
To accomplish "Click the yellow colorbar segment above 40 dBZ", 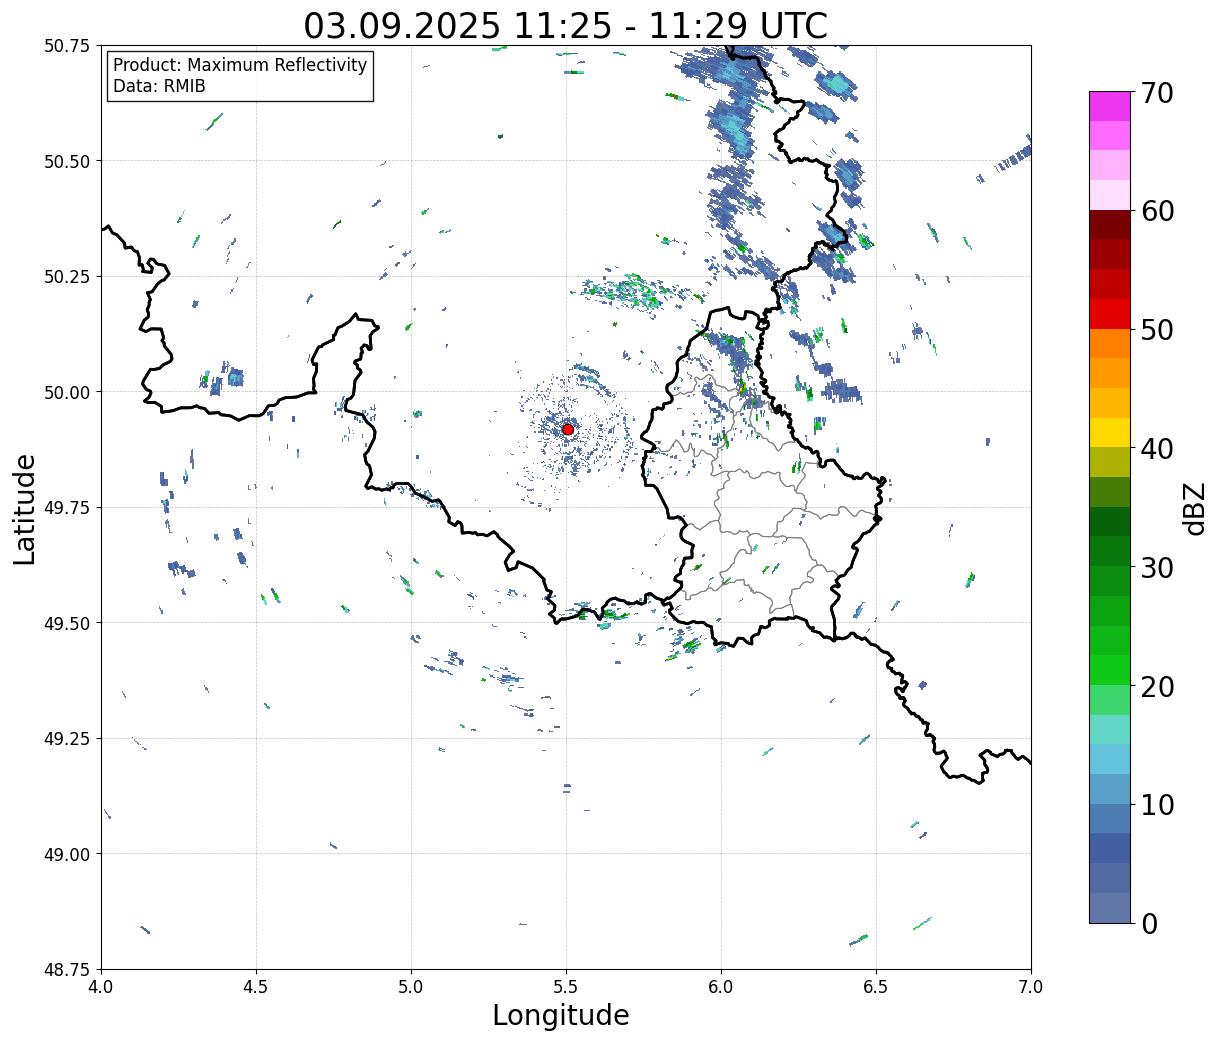I will tap(1110, 432).
